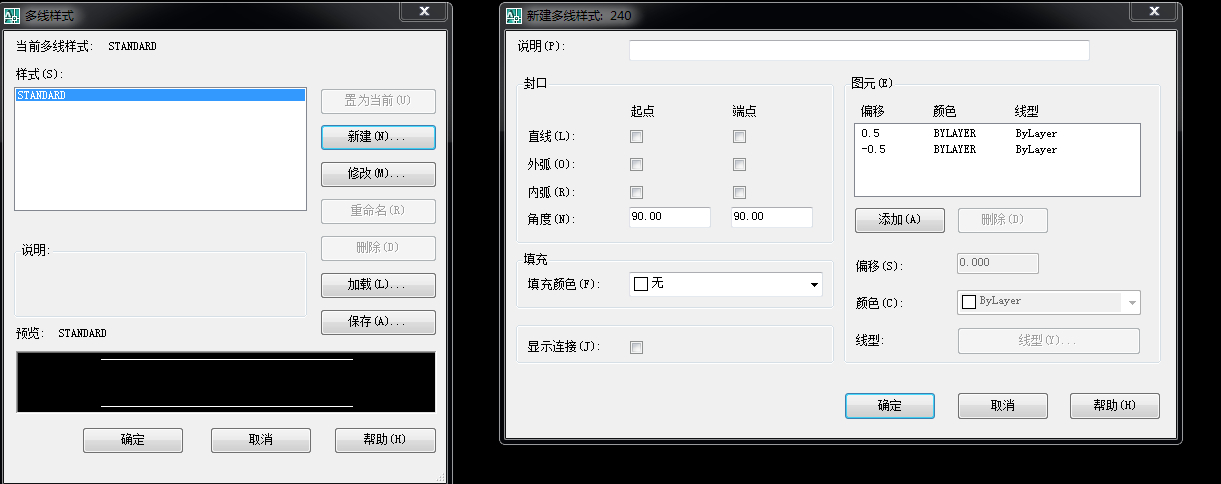Click 重命名(R) button
Image resolution: width=1221 pixels, height=484 pixels.
click(378, 211)
